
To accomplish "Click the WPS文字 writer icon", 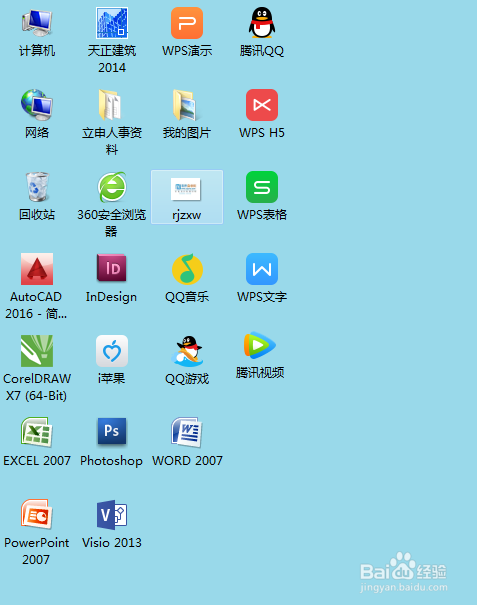I will [262, 269].
